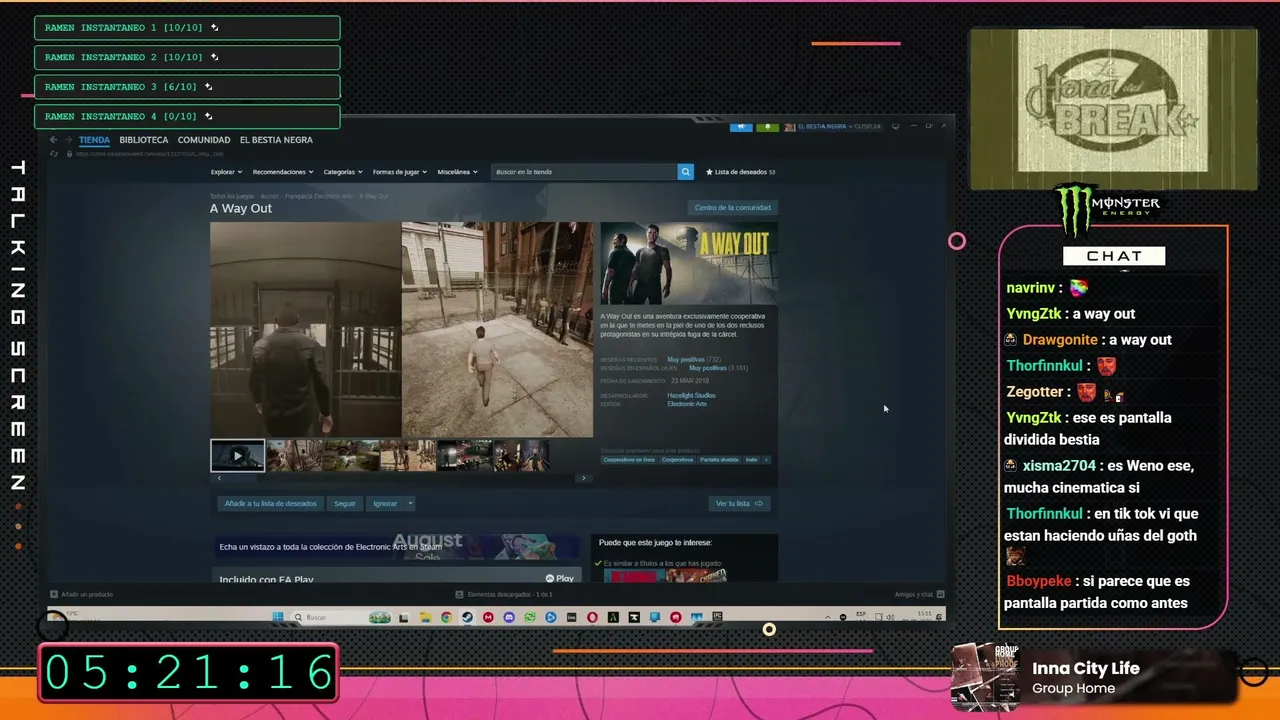Open the Miscelánea dropdown
This screenshot has height=720, width=1280.
pyautogui.click(x=457, y=172)
